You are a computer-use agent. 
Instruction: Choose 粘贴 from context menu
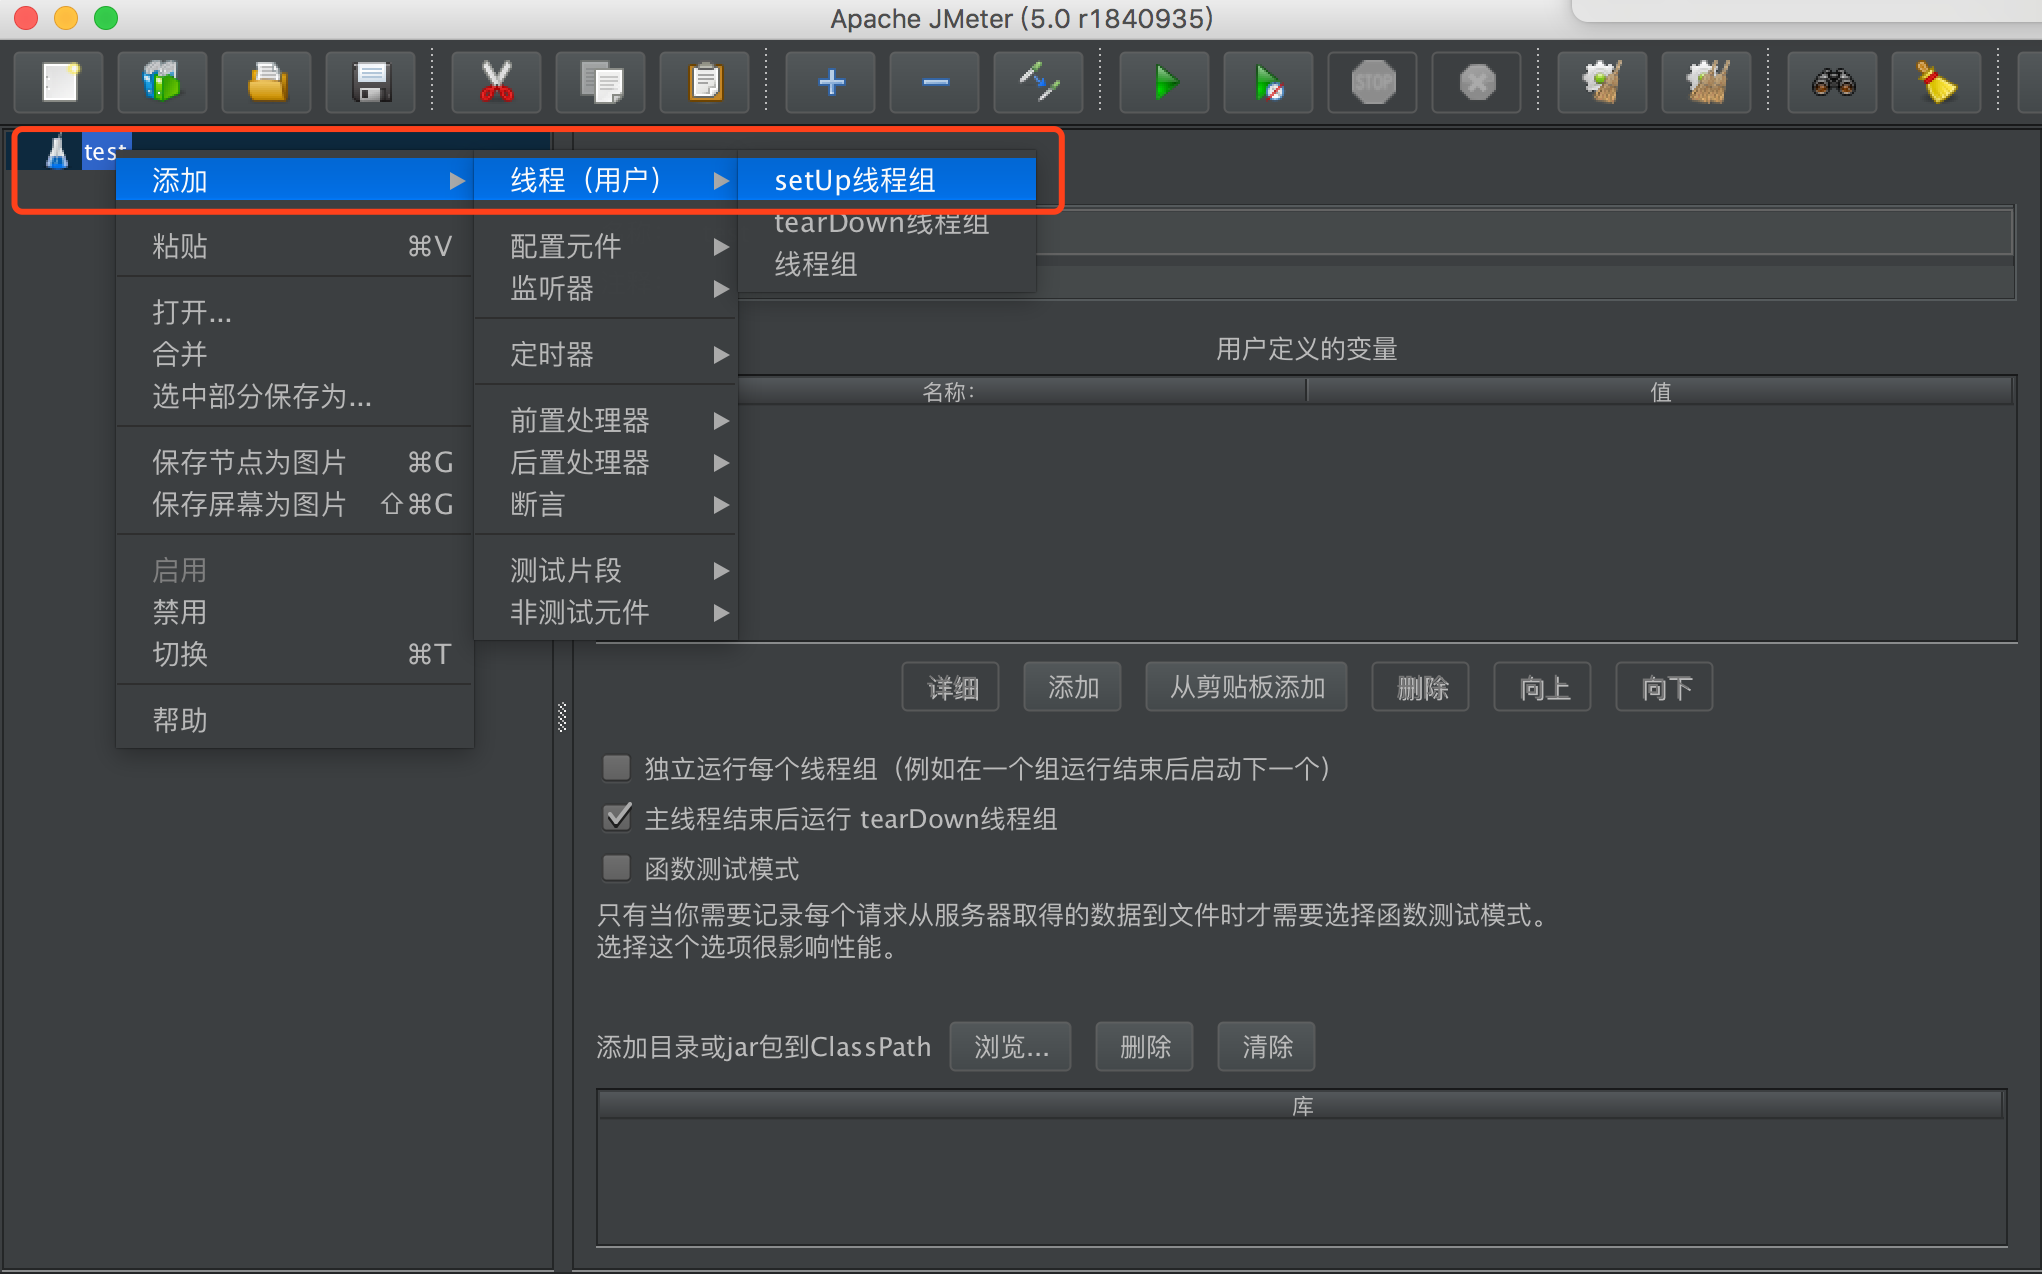point(295,246)
